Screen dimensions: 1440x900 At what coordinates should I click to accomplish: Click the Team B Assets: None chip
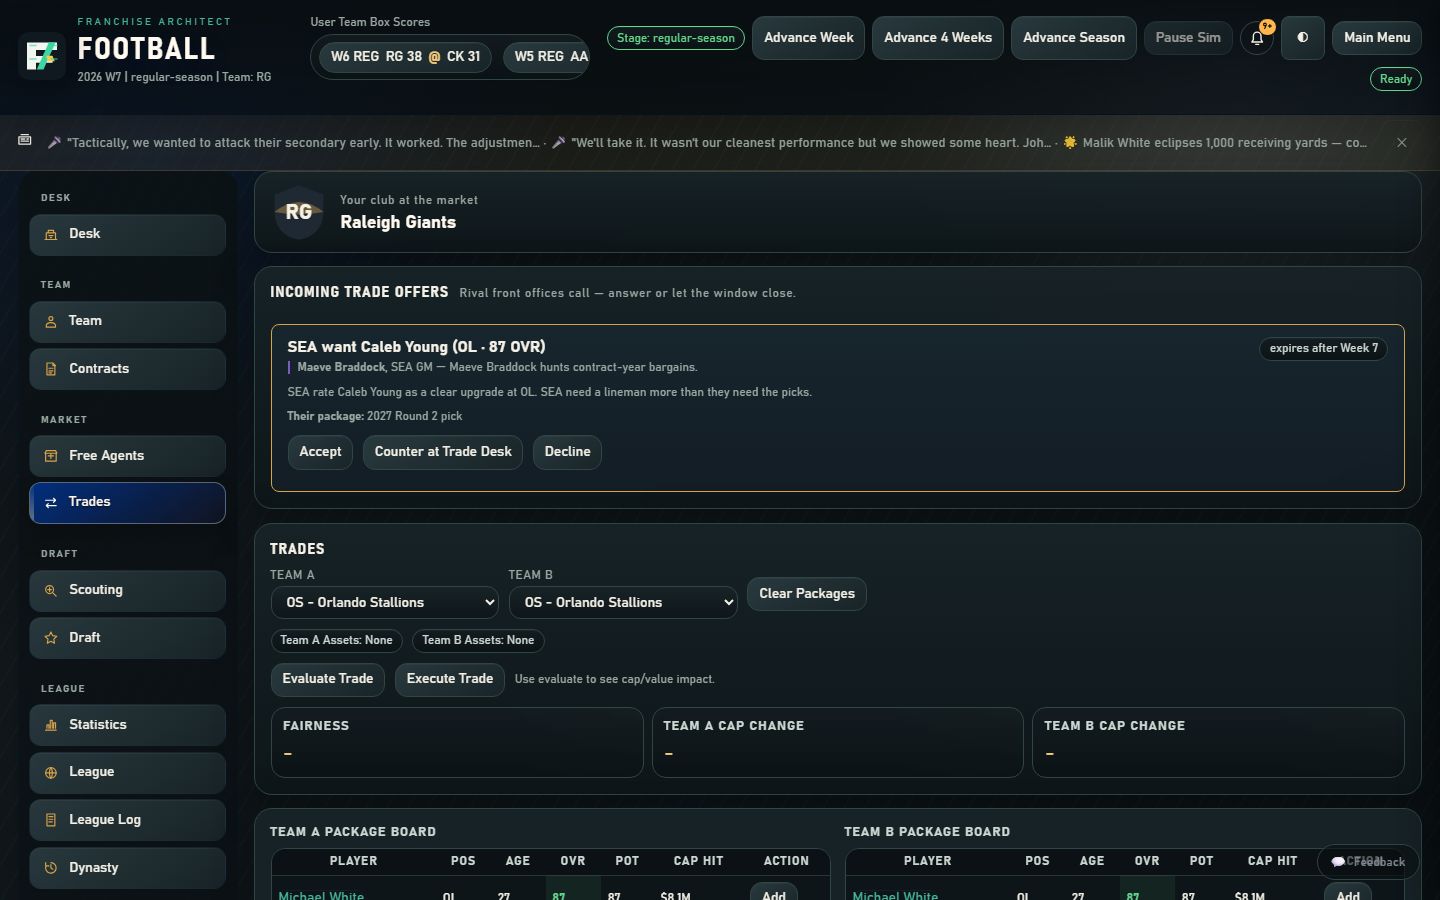pos(478,641)
